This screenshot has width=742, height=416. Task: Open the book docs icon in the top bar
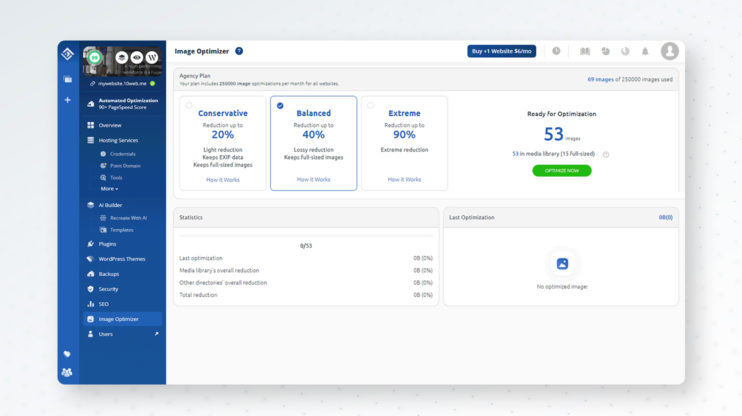pos(585,51)
